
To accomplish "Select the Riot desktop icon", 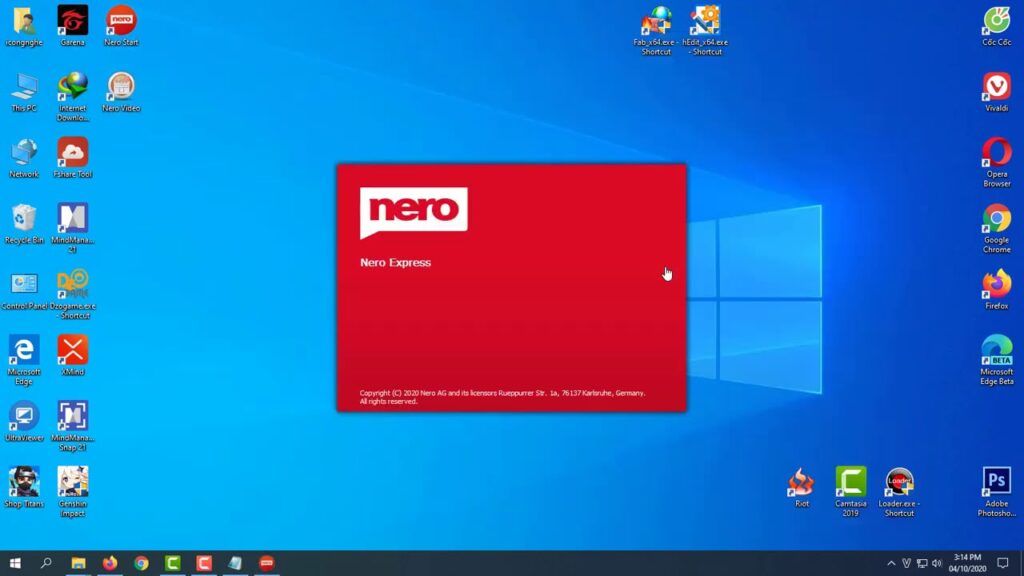I will [x=802, y=488].
